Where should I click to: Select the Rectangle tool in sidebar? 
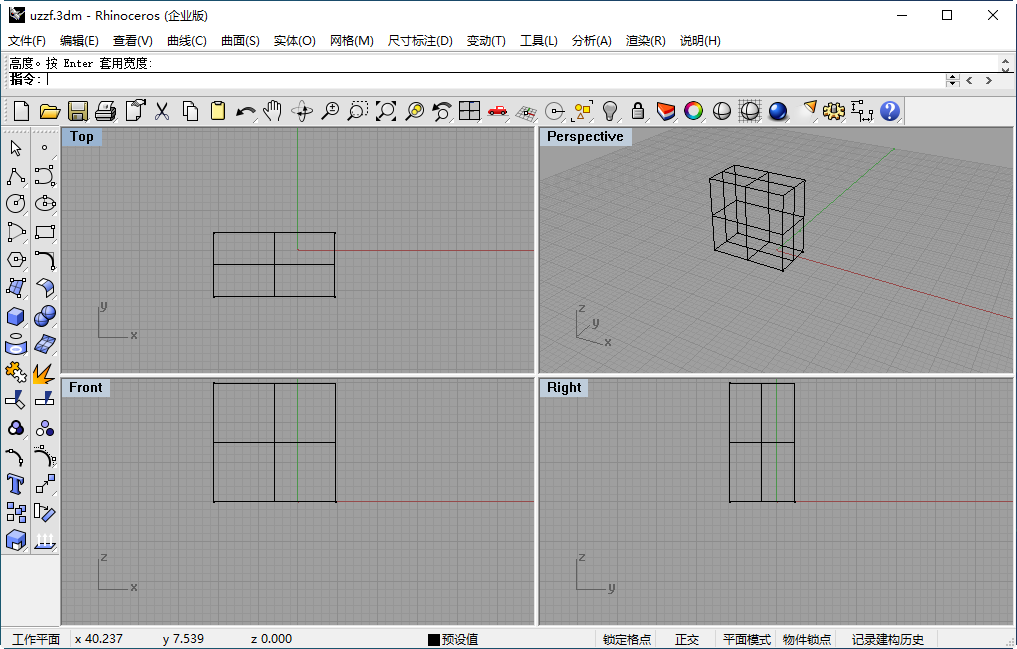pyautogui.click(x=45, y=231)
